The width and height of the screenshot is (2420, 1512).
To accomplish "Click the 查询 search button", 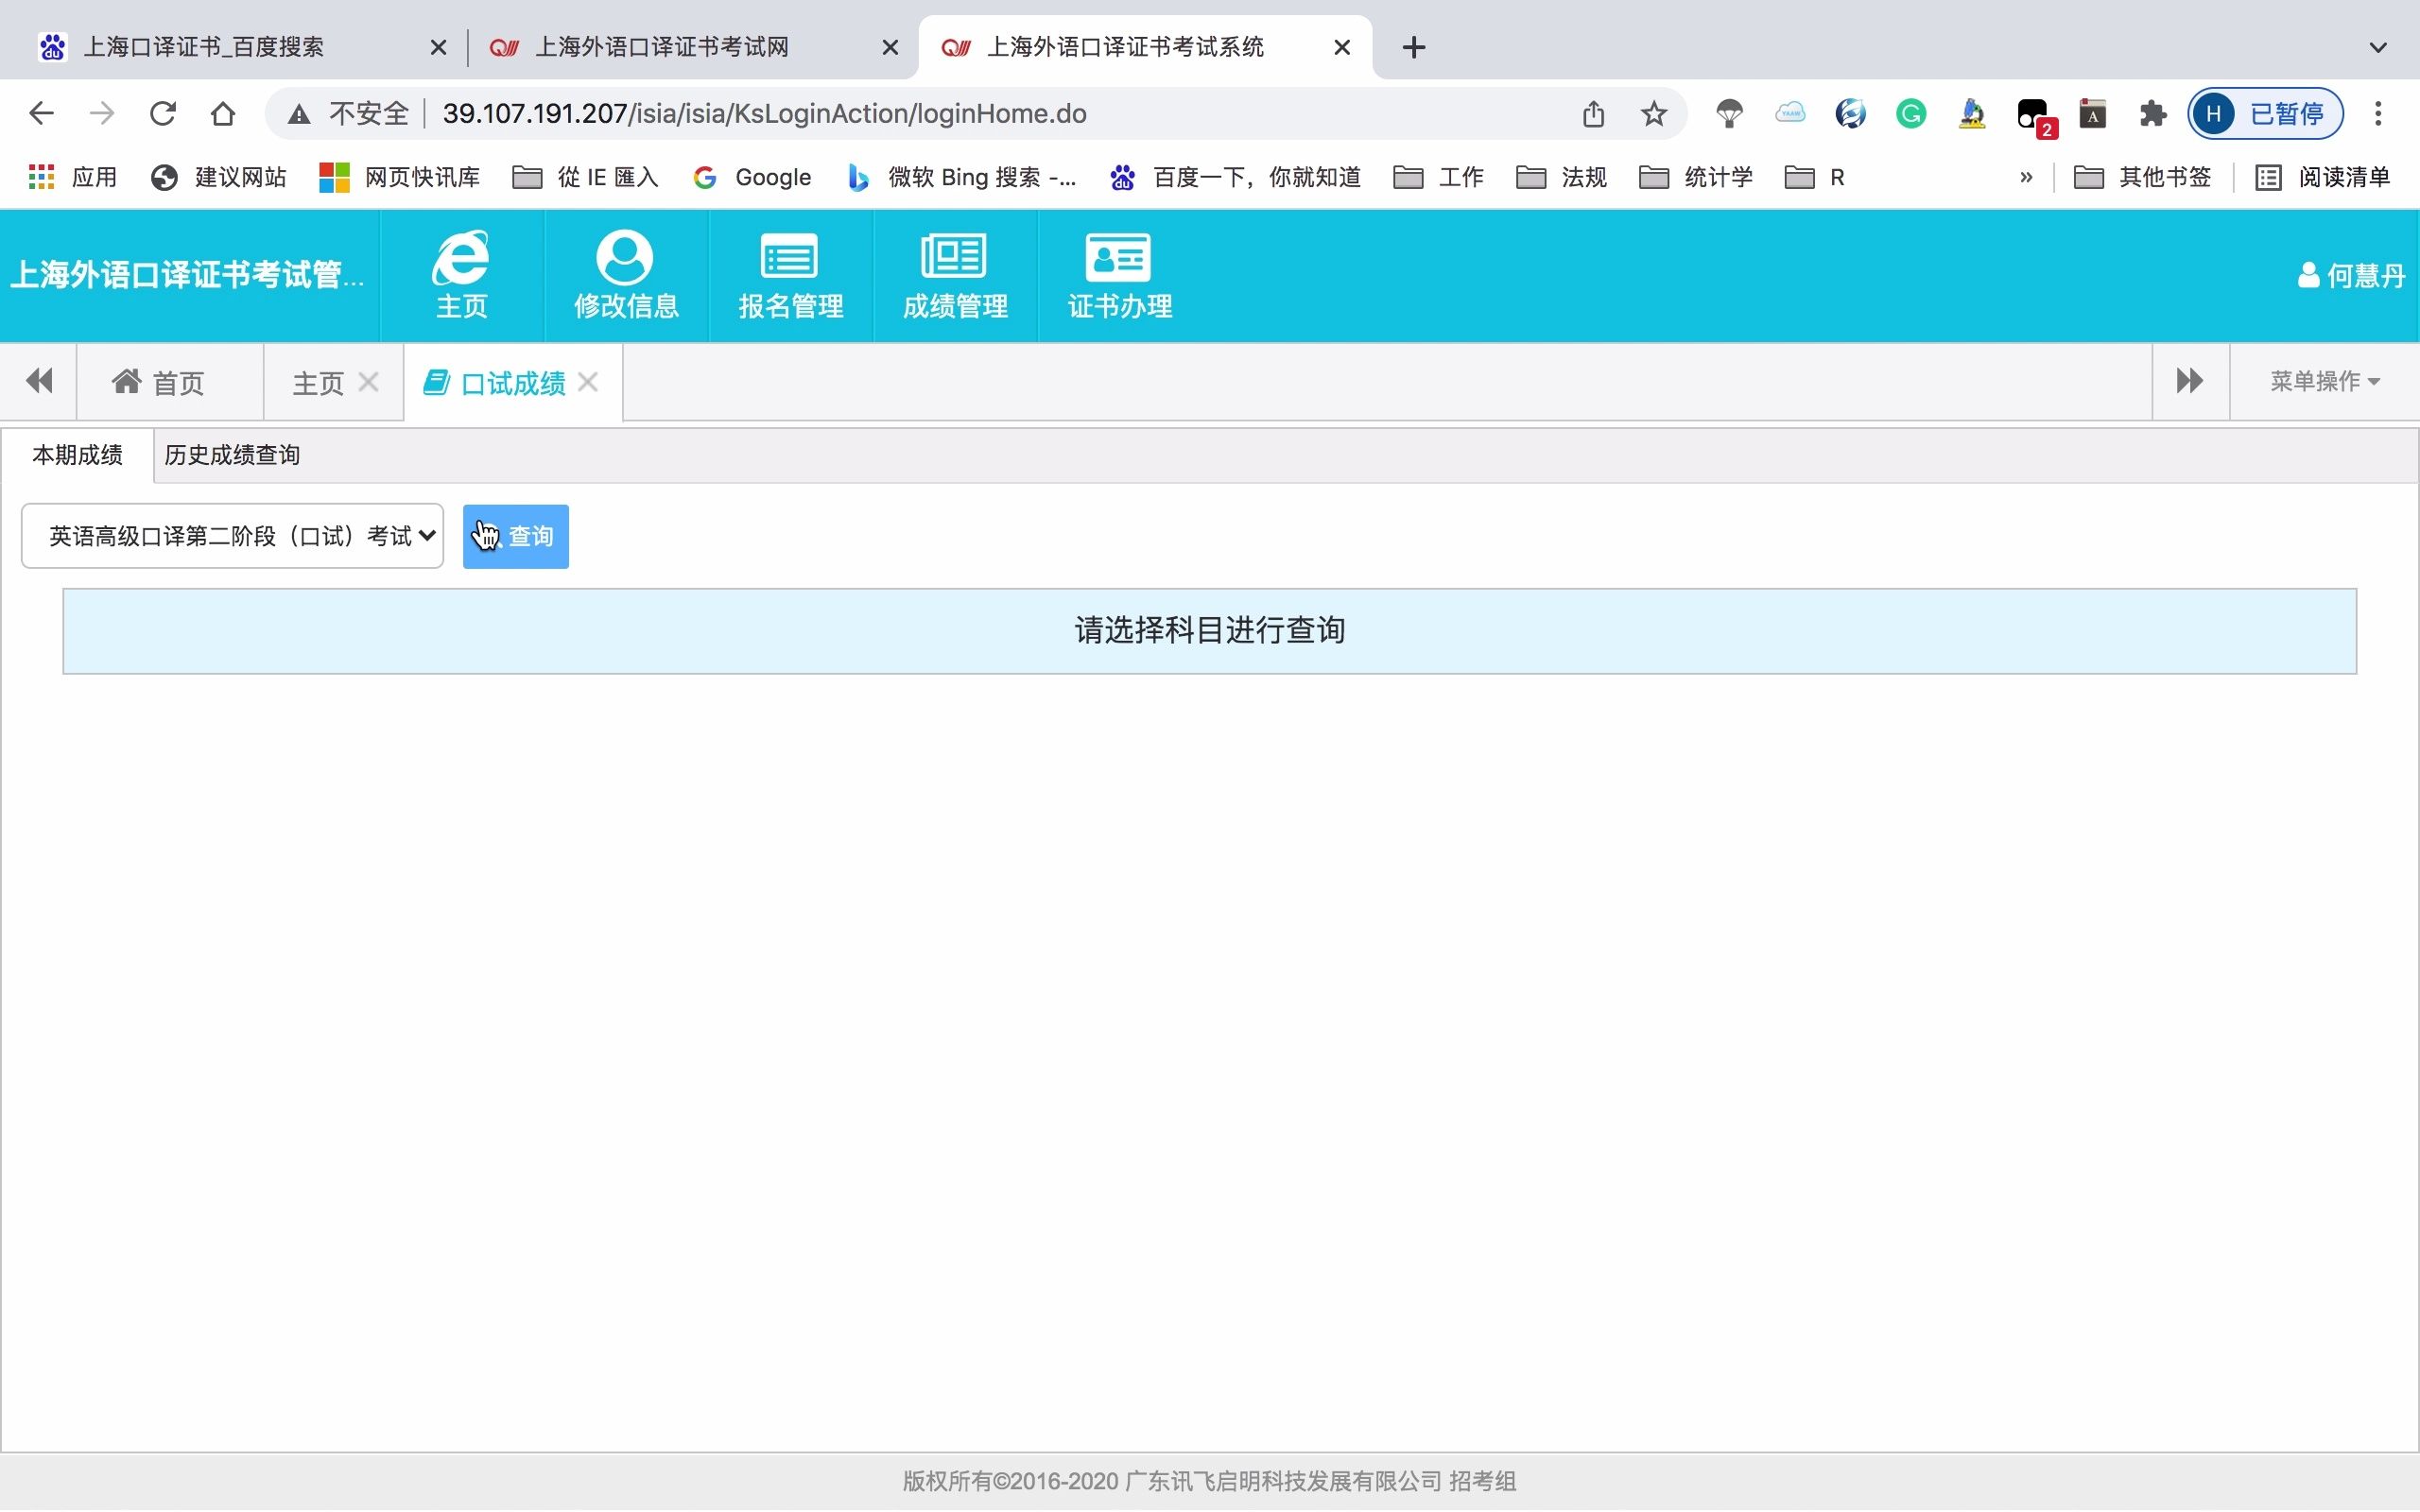I will (x=515, y=536).
